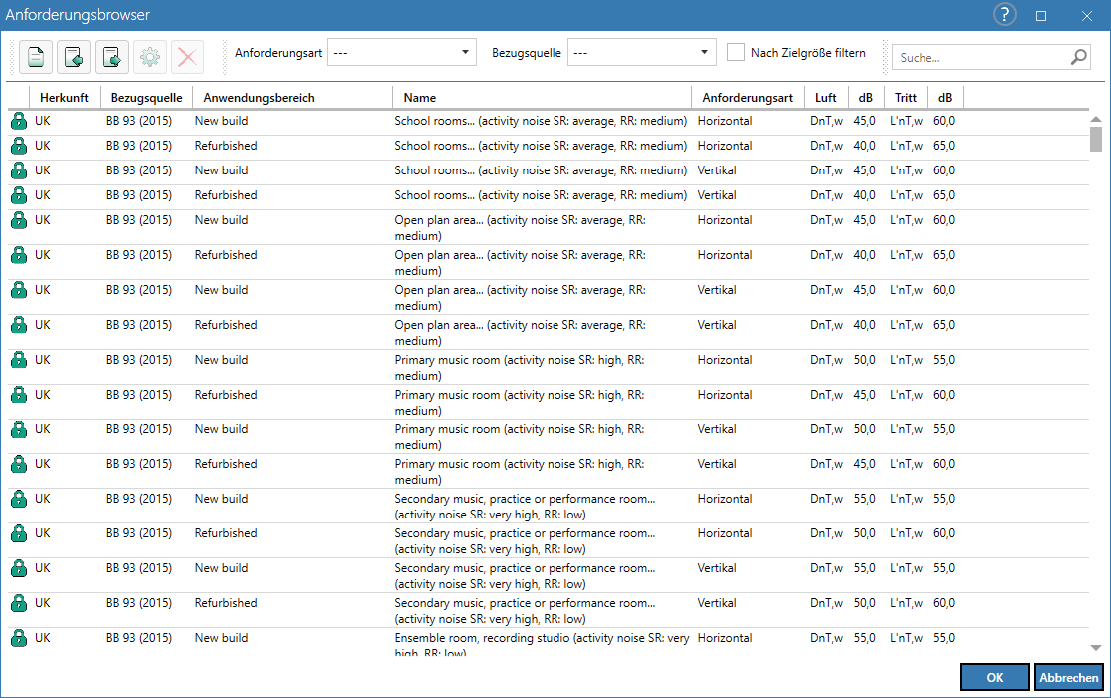This screenshot has height=698, width=1111.
Task: Click lock icon of Secondary music New build Horizontal row
Action: pos(19,500)
